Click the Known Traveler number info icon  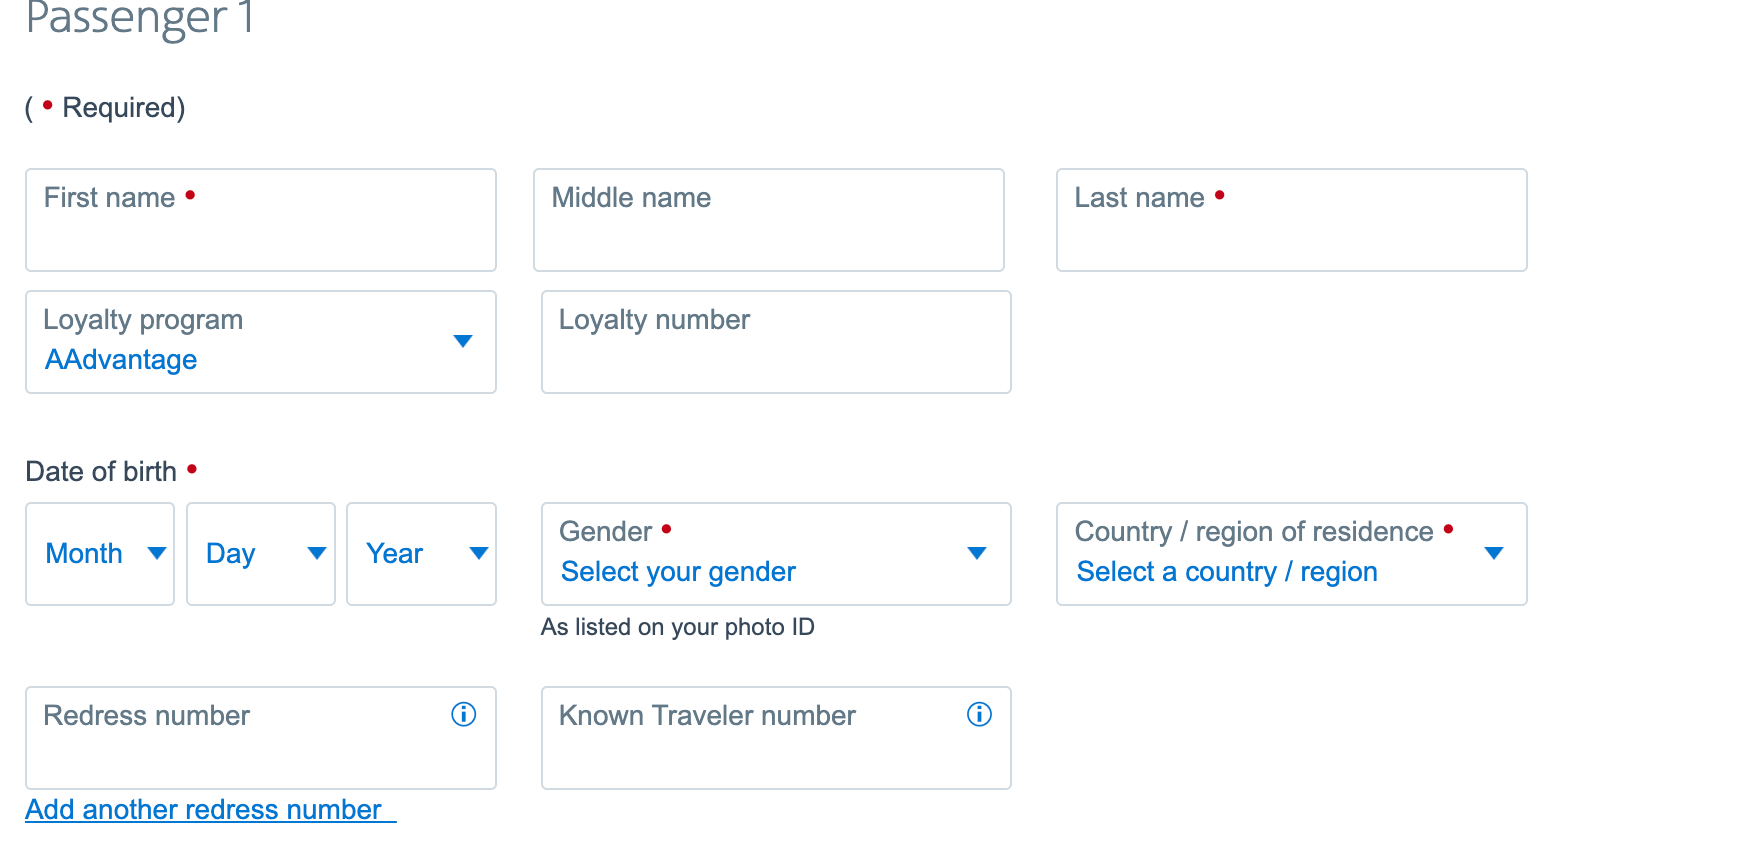[x=979, y=714]
